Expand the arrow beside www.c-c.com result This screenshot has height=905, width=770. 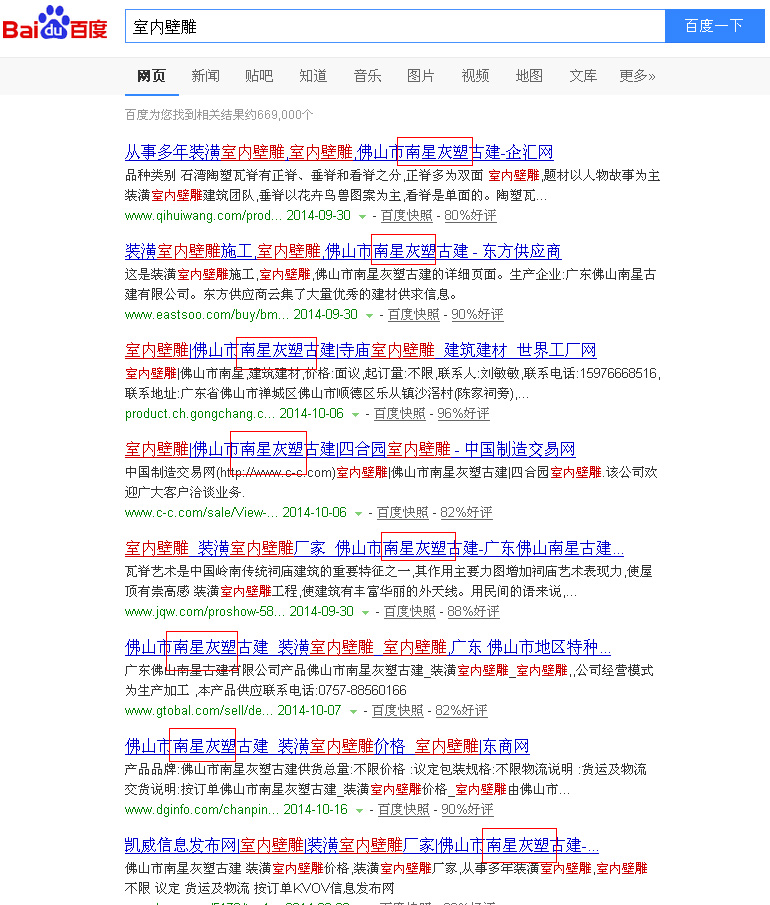358,514
